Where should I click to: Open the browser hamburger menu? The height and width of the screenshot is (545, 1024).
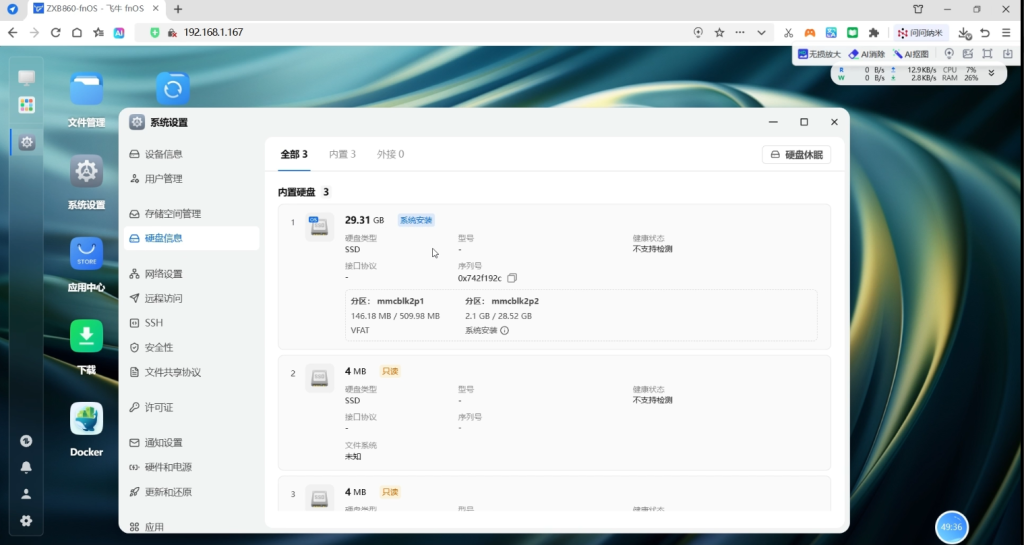point(1006,33)
